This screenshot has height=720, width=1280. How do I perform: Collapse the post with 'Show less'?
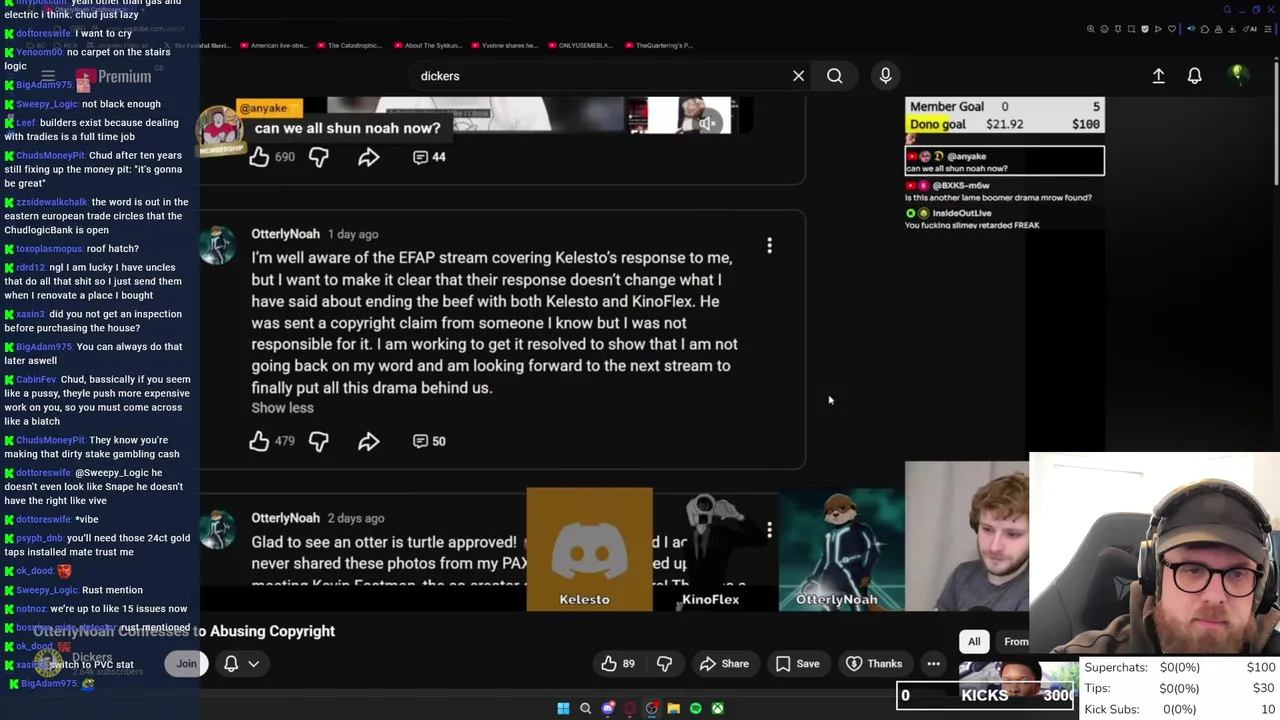coord(282,408)
